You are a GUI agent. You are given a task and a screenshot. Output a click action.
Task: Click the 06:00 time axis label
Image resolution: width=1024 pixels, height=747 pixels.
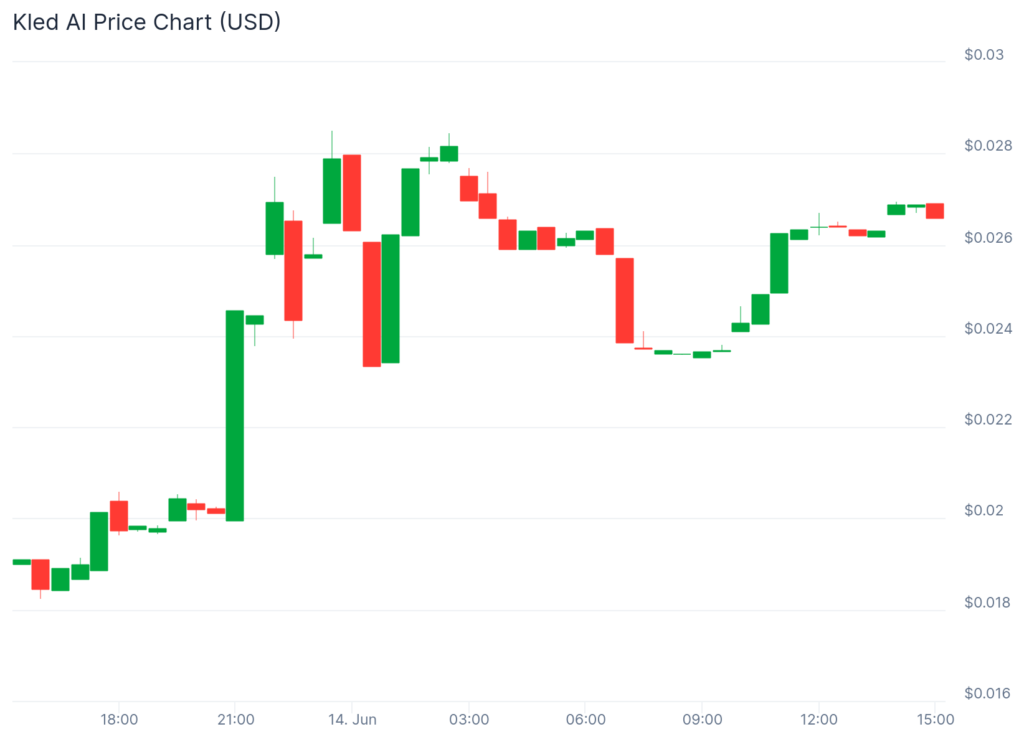[585, 720]
